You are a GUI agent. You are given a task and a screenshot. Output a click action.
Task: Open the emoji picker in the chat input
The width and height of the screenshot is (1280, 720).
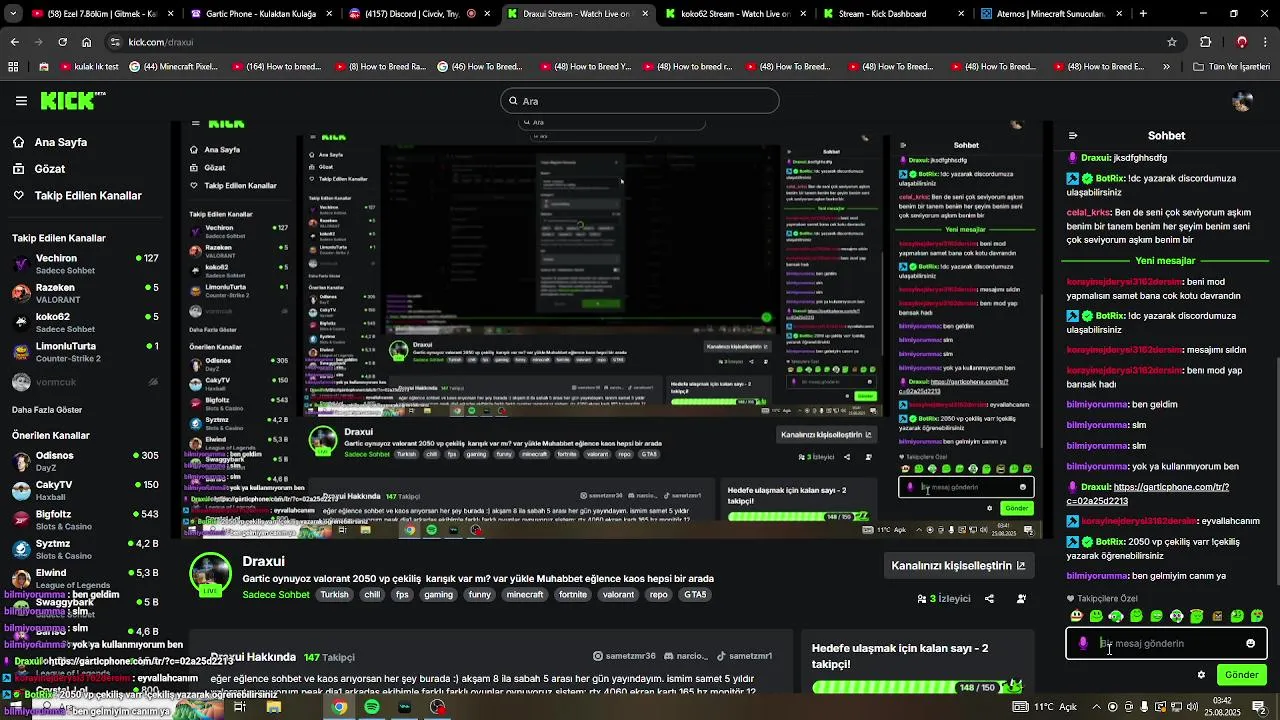1250,643
